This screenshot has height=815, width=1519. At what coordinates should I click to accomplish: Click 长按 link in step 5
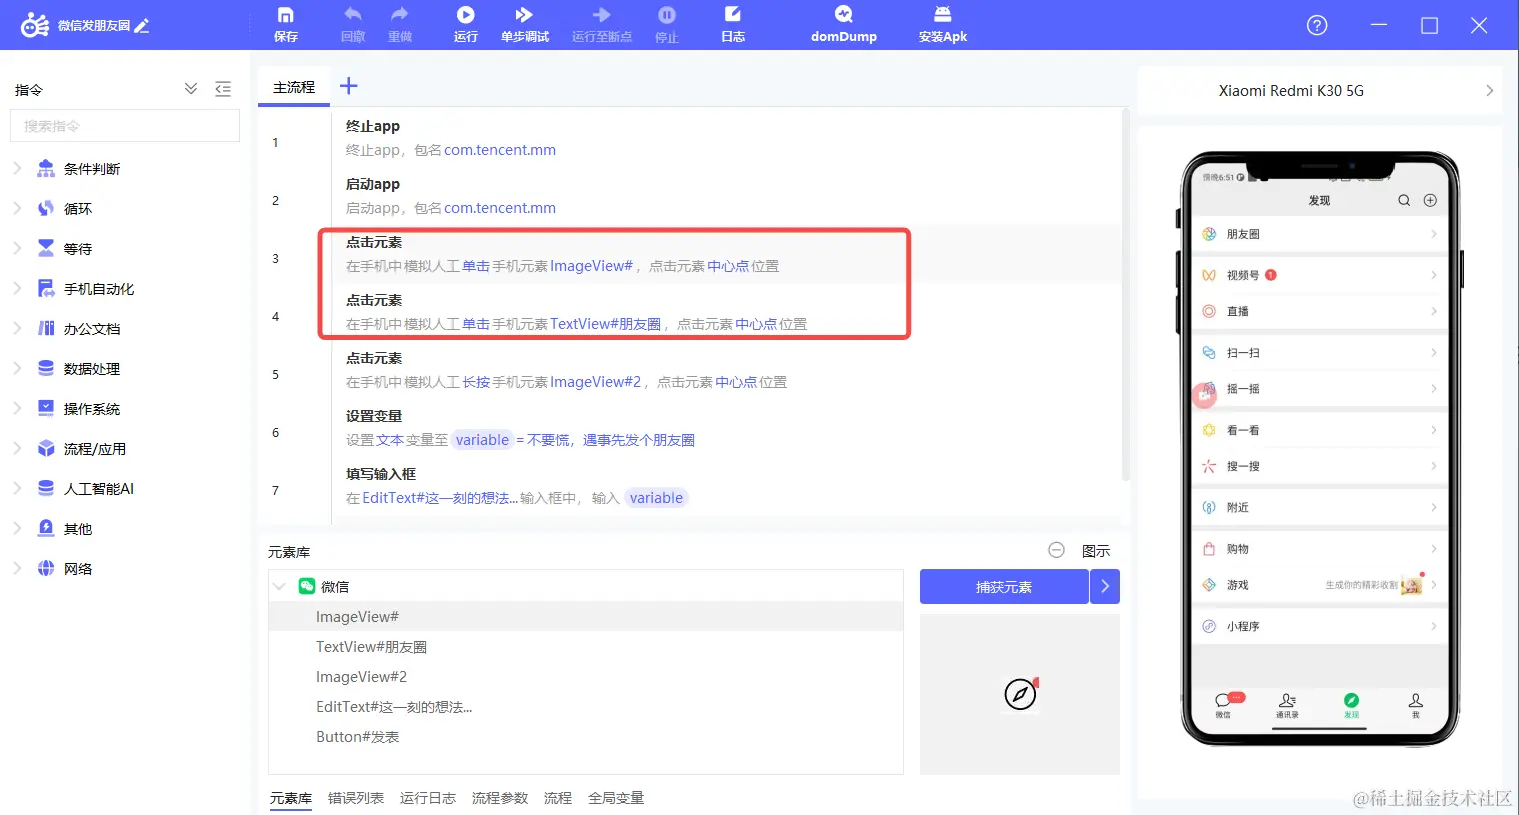tap(476, 382)
